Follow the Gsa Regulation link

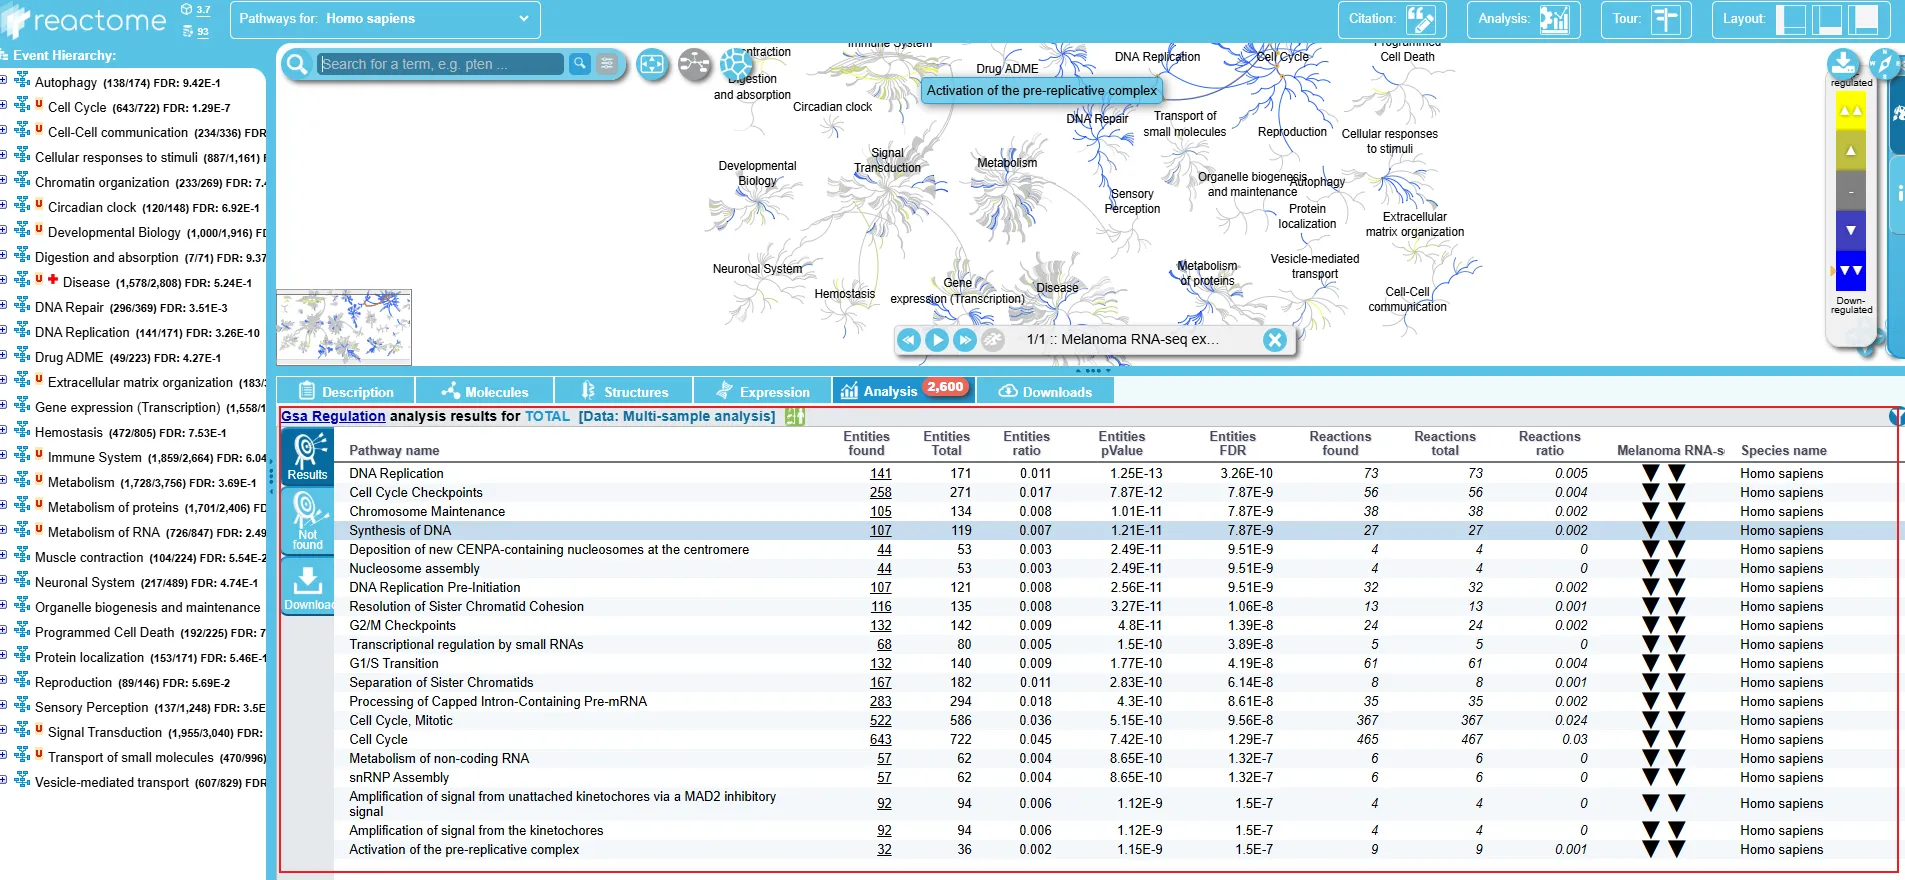(333, 416)
